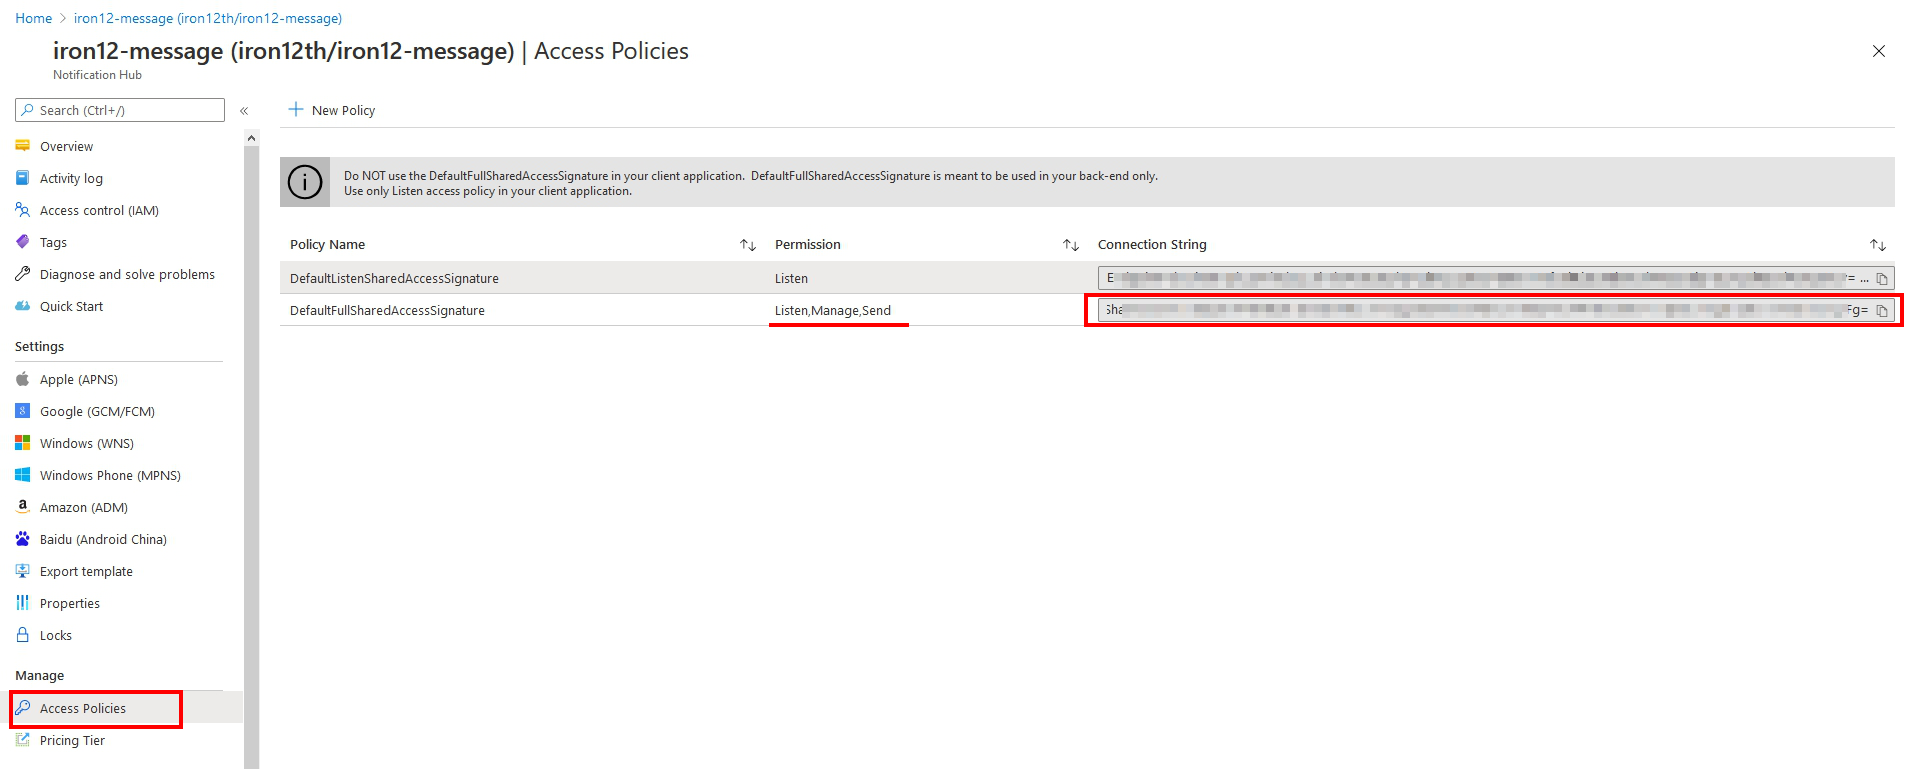Open Access control (IAM) menu item

(99, 210)
